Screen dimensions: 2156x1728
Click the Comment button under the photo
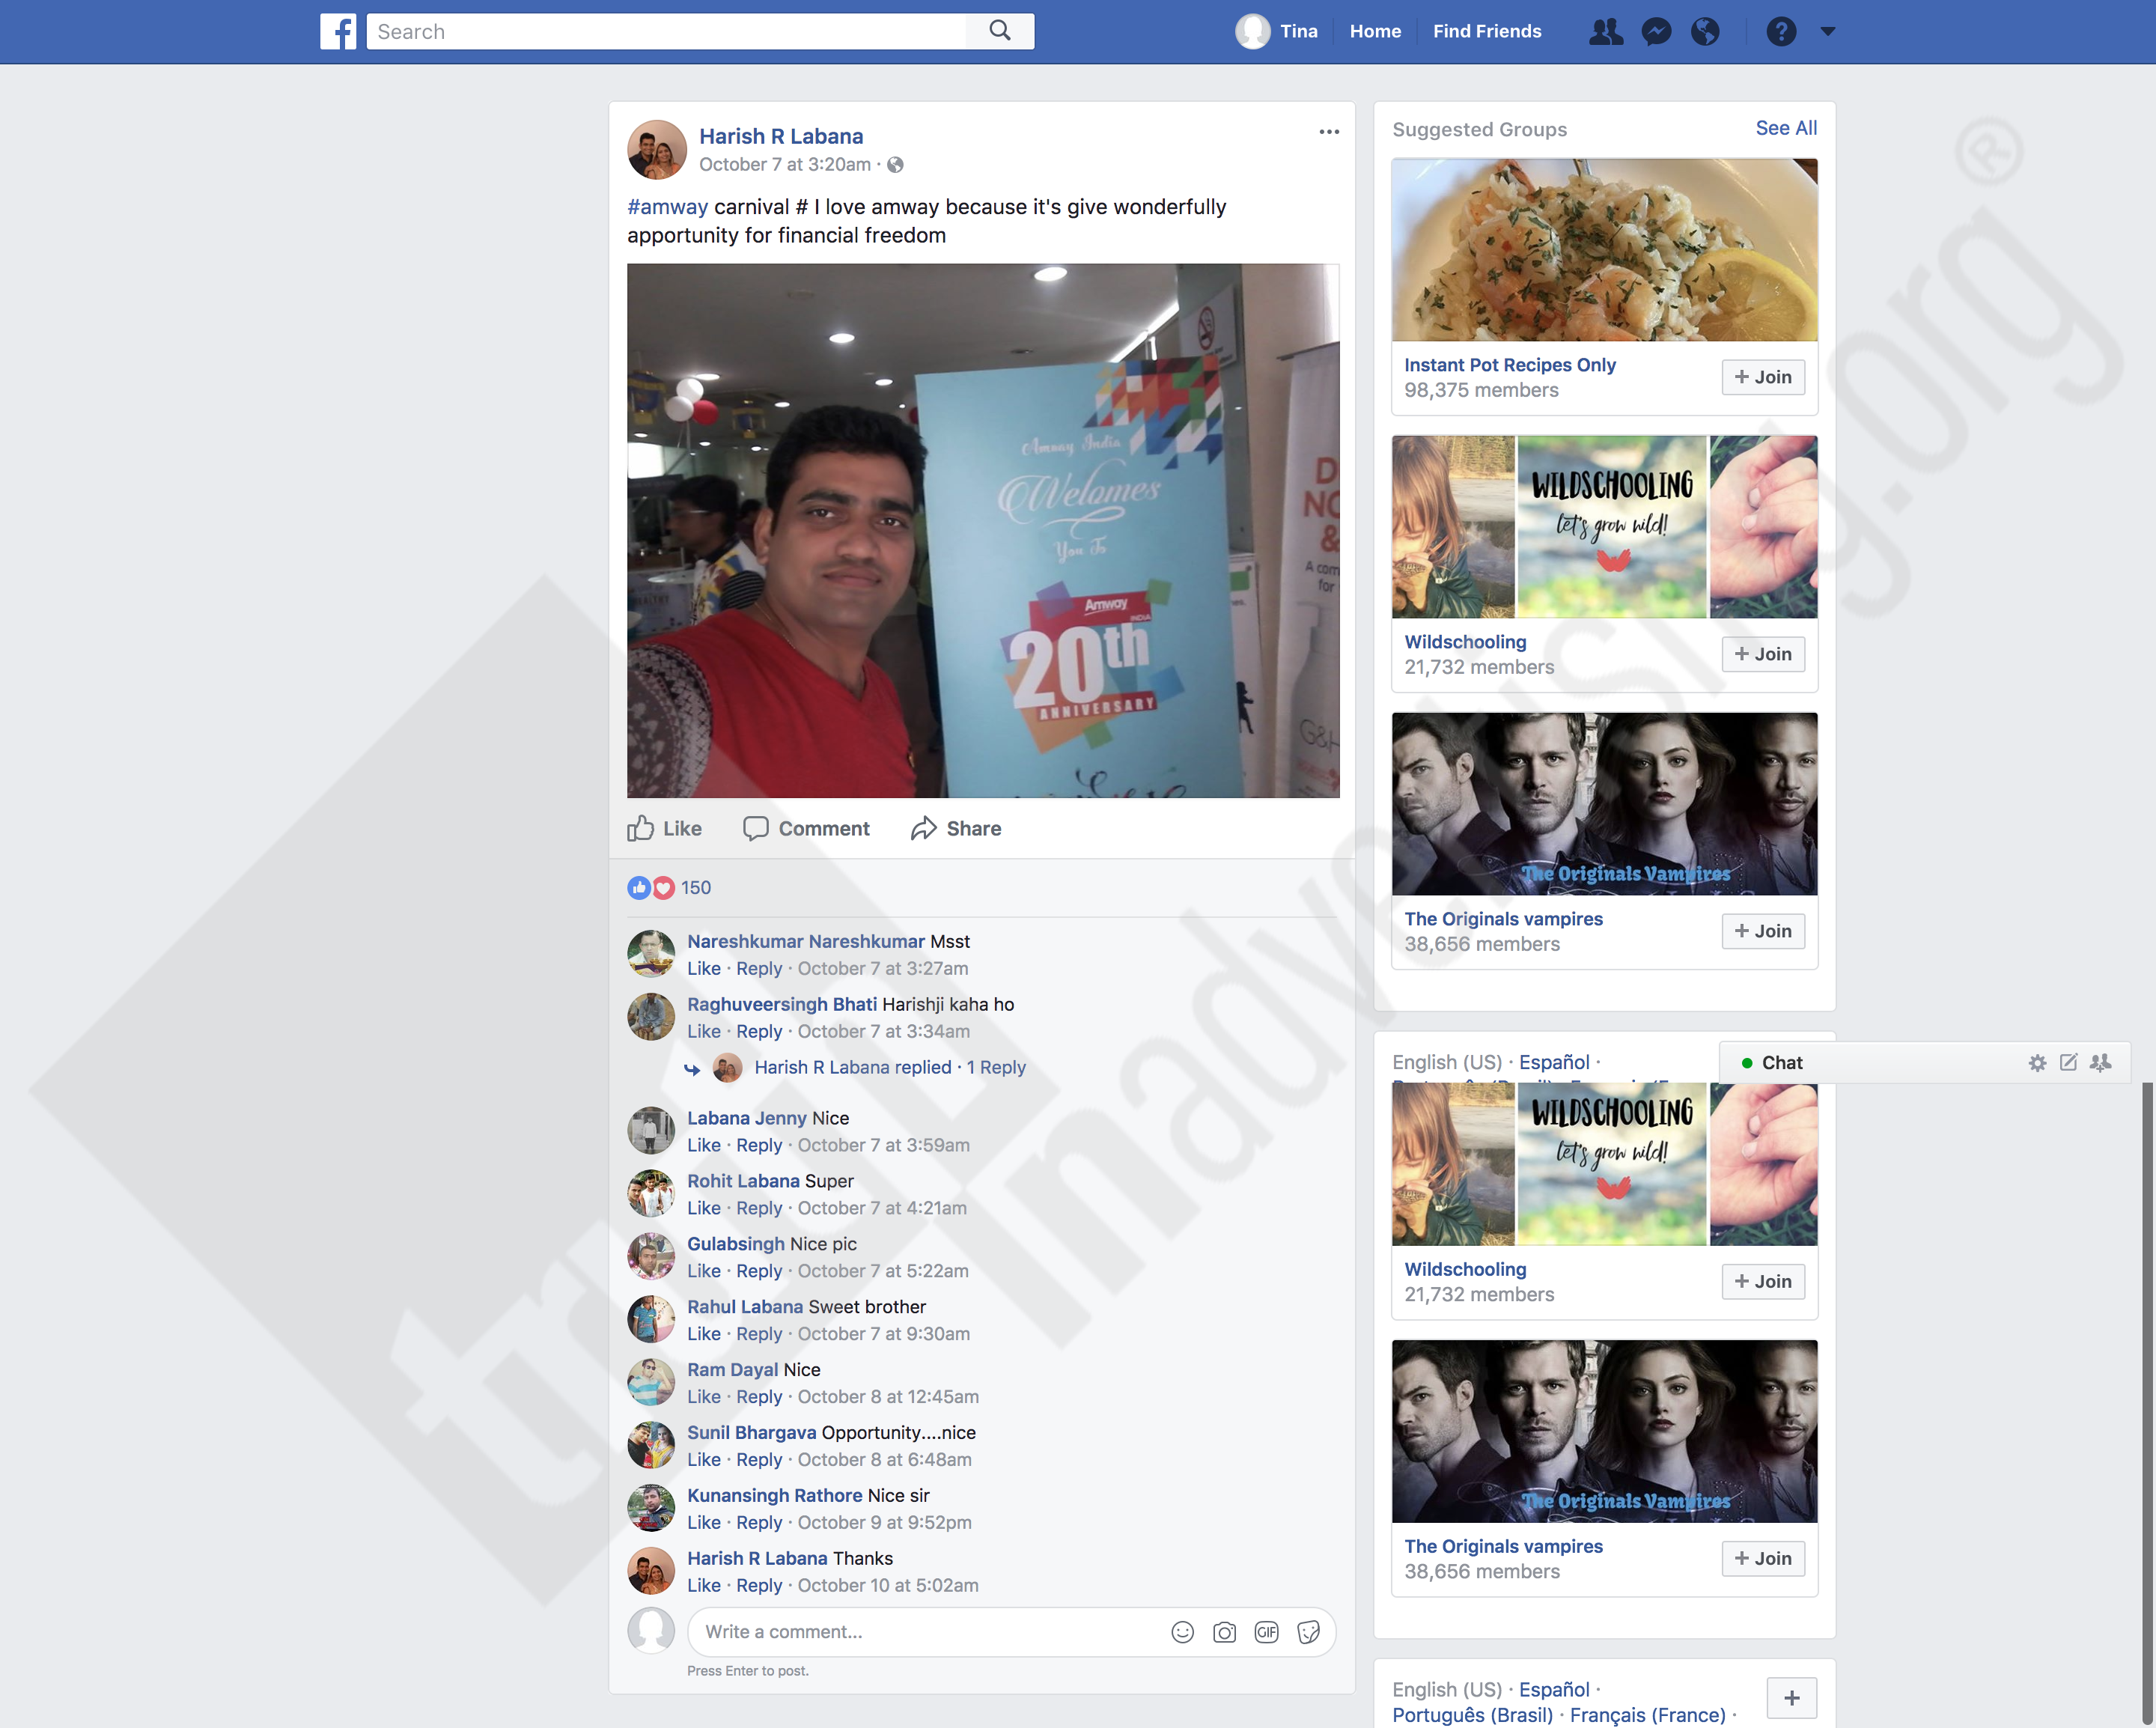pyautogui.click(x=806, y=828)
